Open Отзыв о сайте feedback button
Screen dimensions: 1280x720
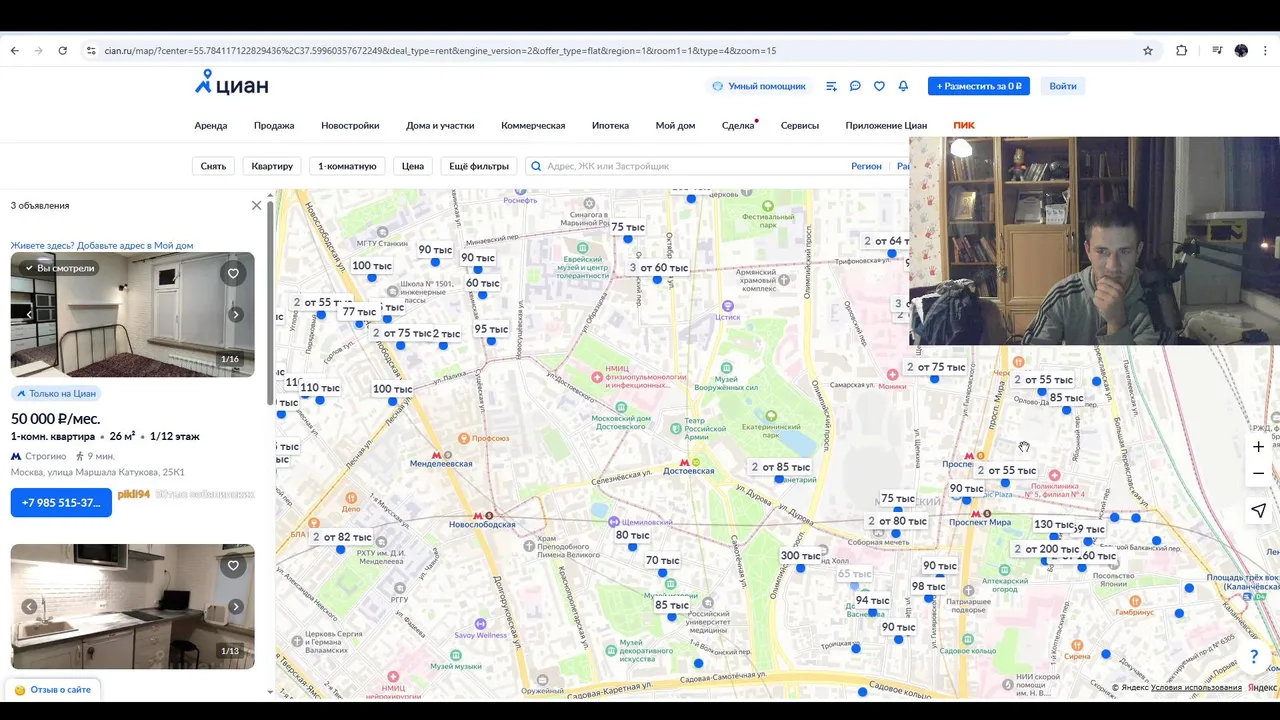[53, 690]
